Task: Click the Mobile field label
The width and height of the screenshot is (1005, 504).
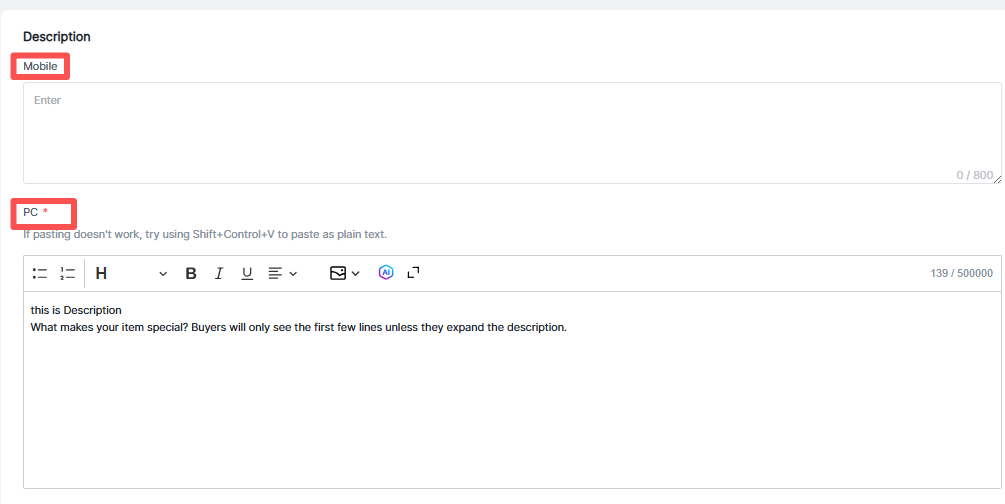Action: pos(40,66)
